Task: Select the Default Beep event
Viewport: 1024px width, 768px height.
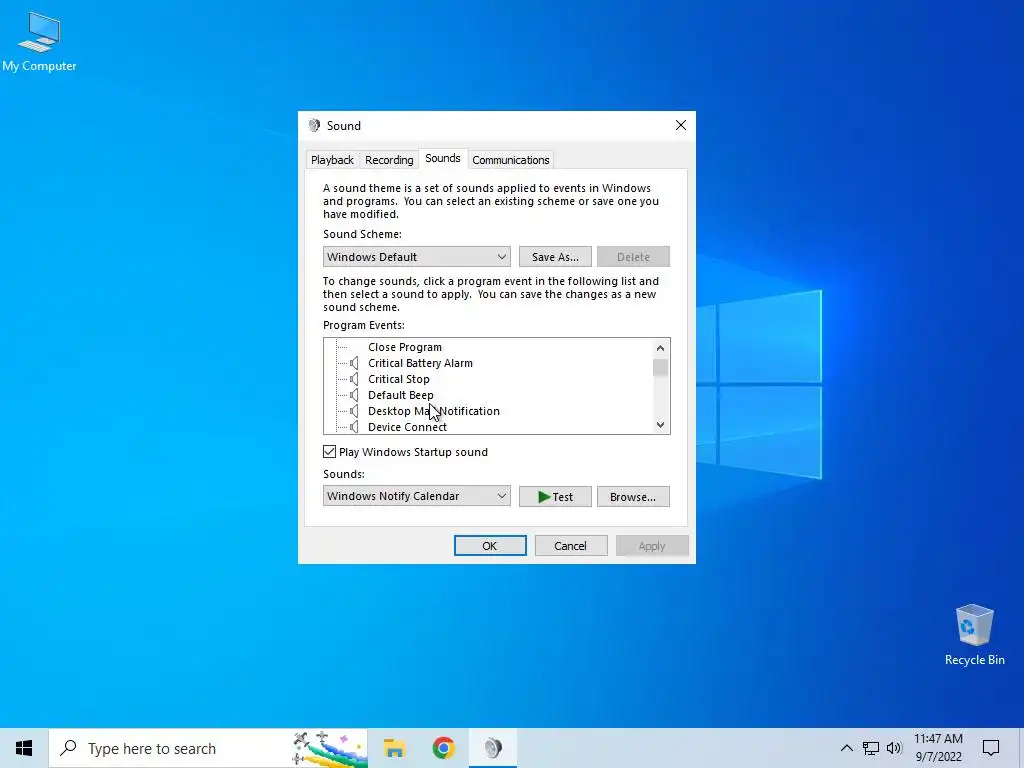Action: click(400, 395)
